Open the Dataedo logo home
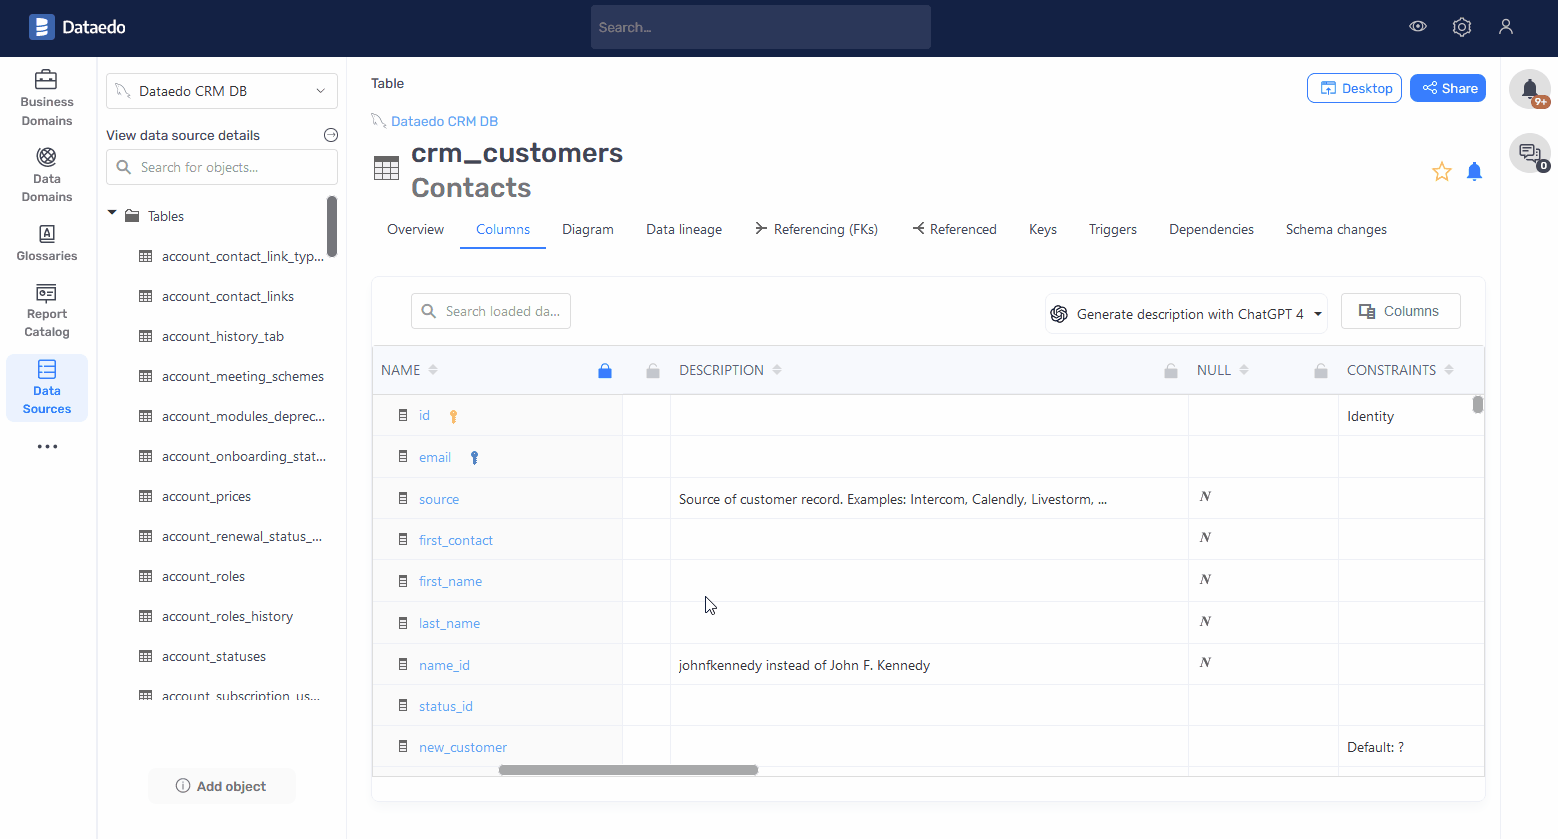 point(77,27)
